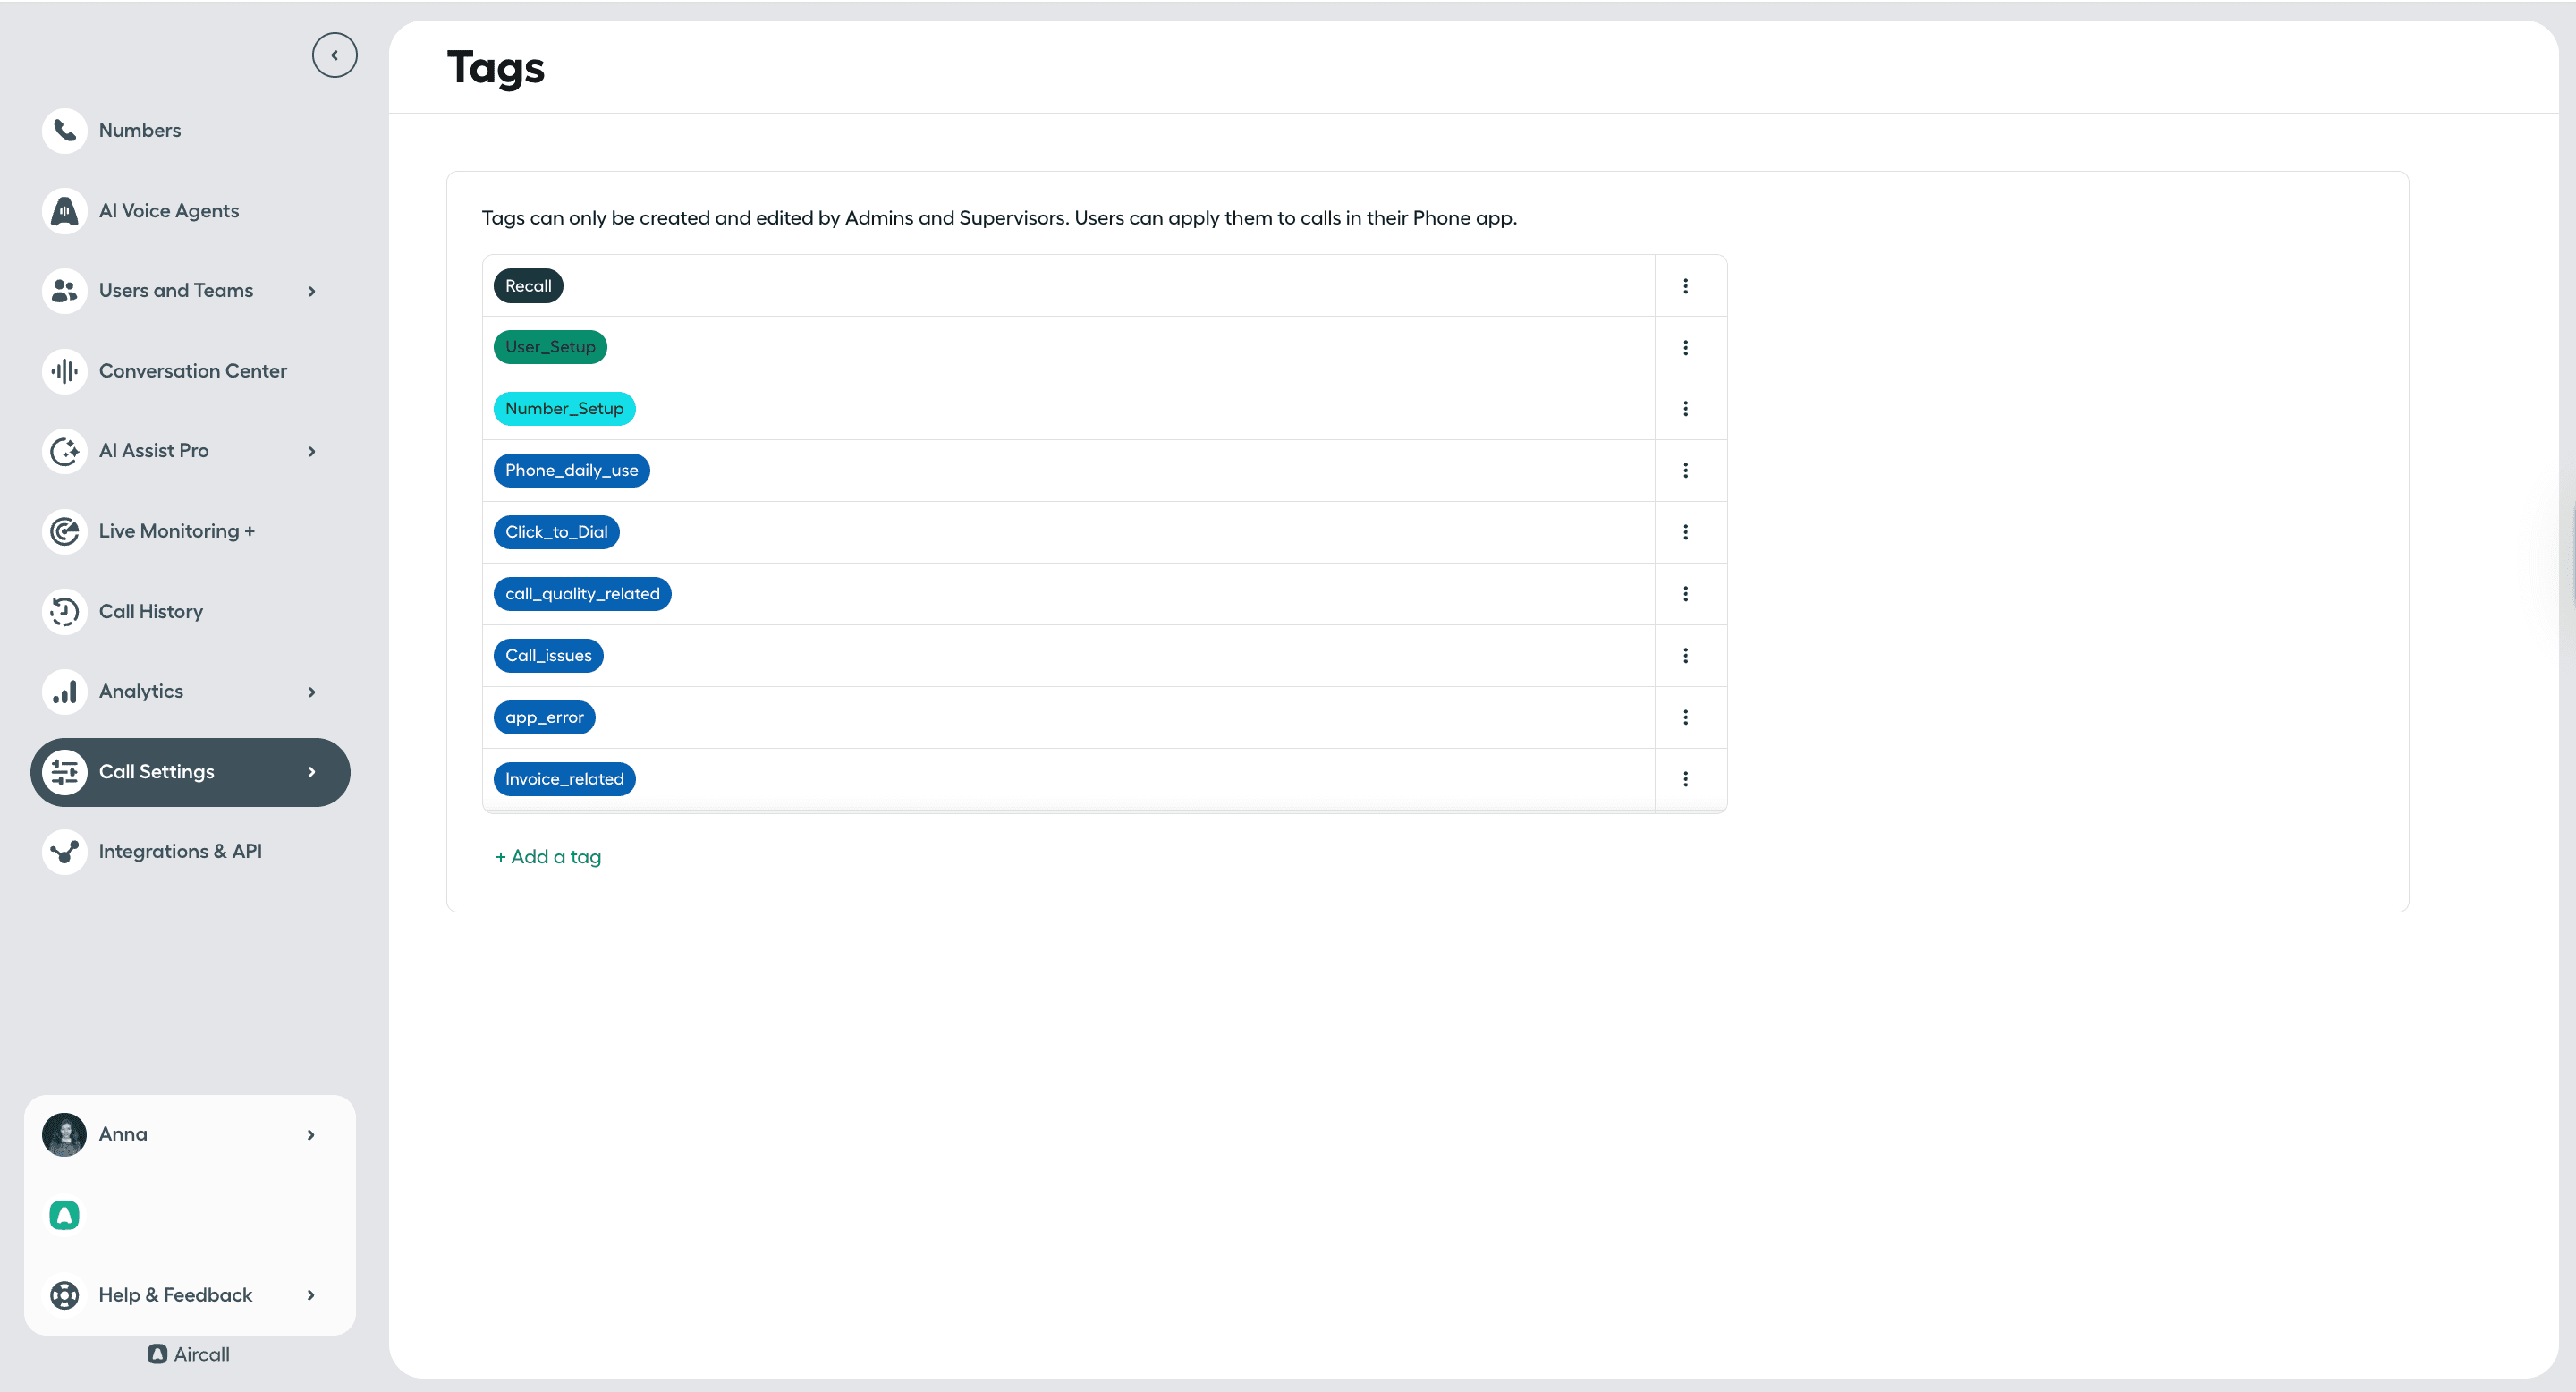This screenshot has height=1392, width=2576.
Task: Click the Live Monitoring + radar icon
Action: 65,531
